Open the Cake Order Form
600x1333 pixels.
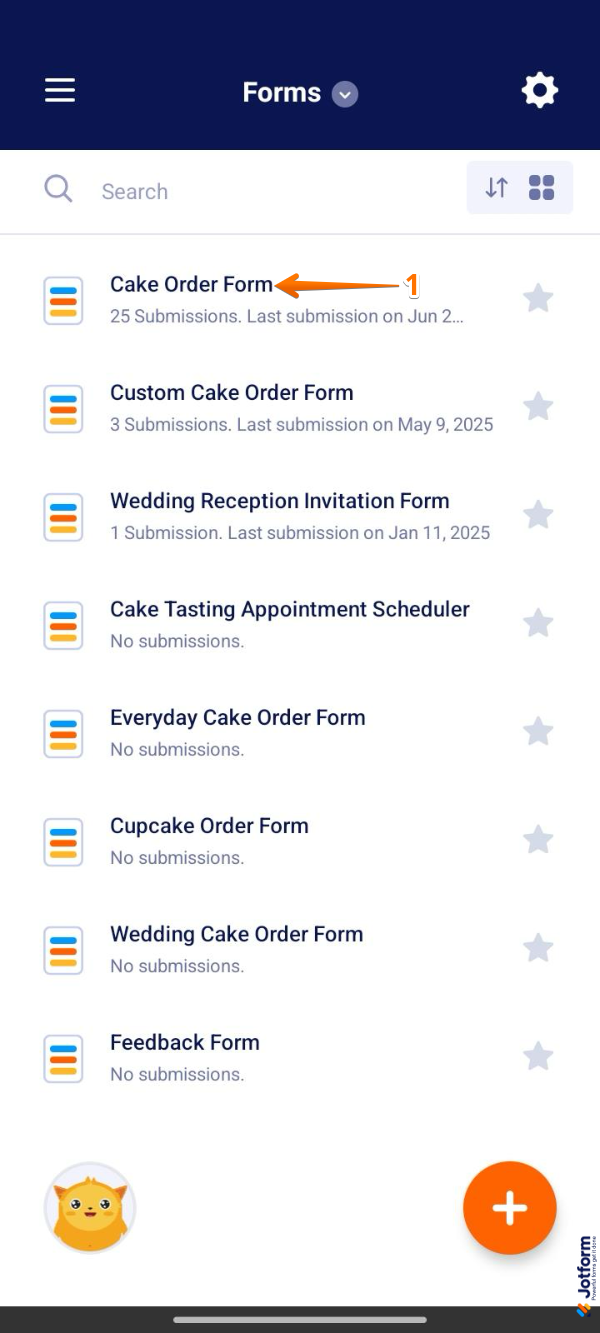click(192, 284)
